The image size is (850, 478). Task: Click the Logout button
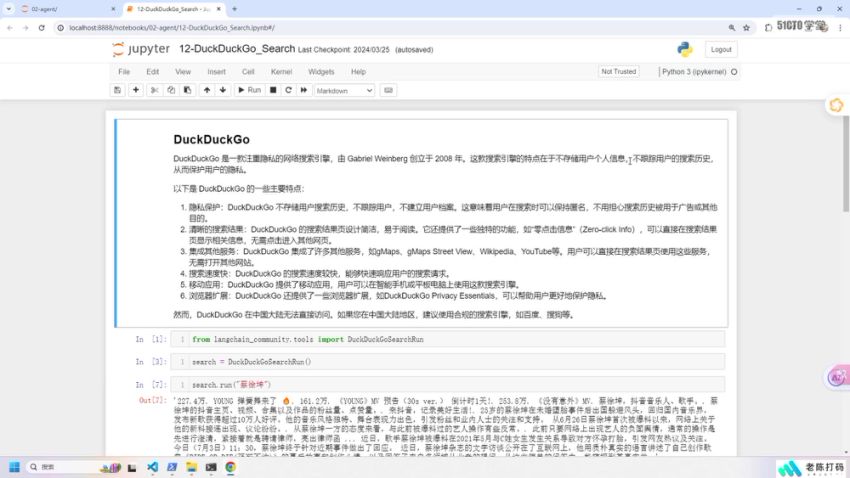pos(721,49)
